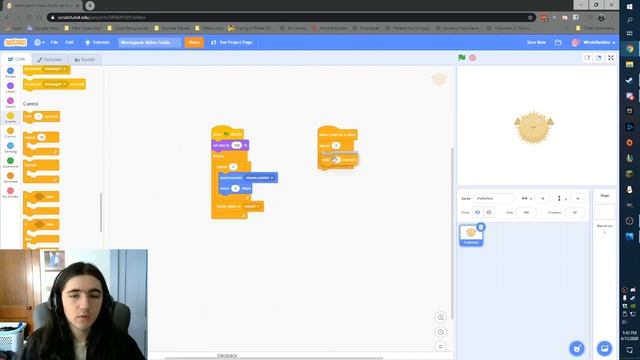Image resolution: width=640 pixels, height=360 pixels.
Task: Open the Backpack panel
Action: [x=227, y=356]
